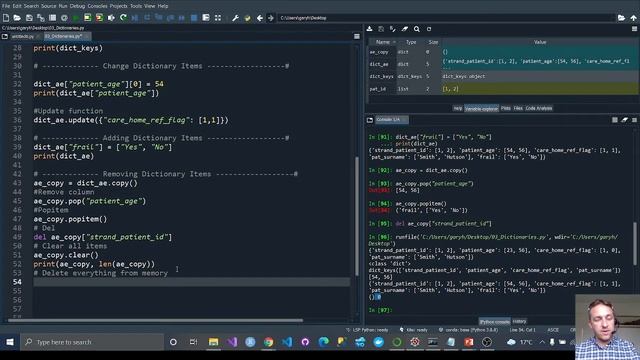The image size is (640, 360).
Task: Open Chrome from the taskbar
Action: pos(269,342)
